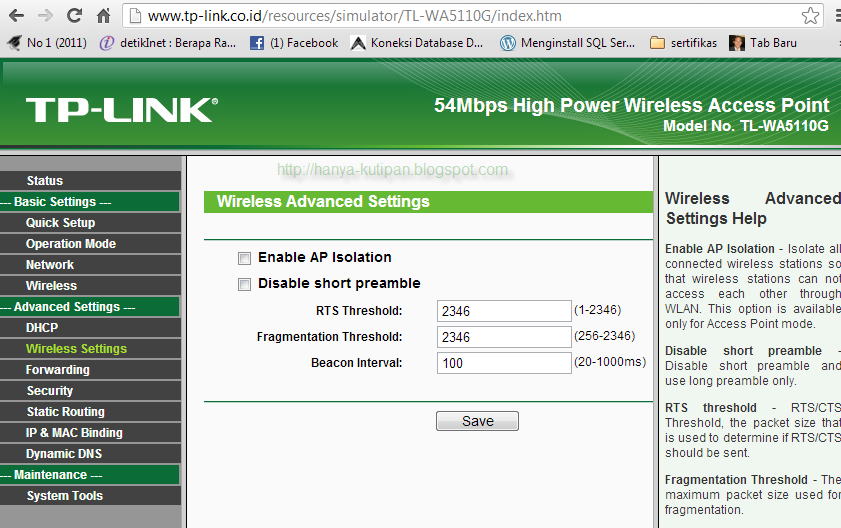Select Wireless Settings under Advanced Settings
The height and width of the screenshot is (528, 841).
coord(90,349)
